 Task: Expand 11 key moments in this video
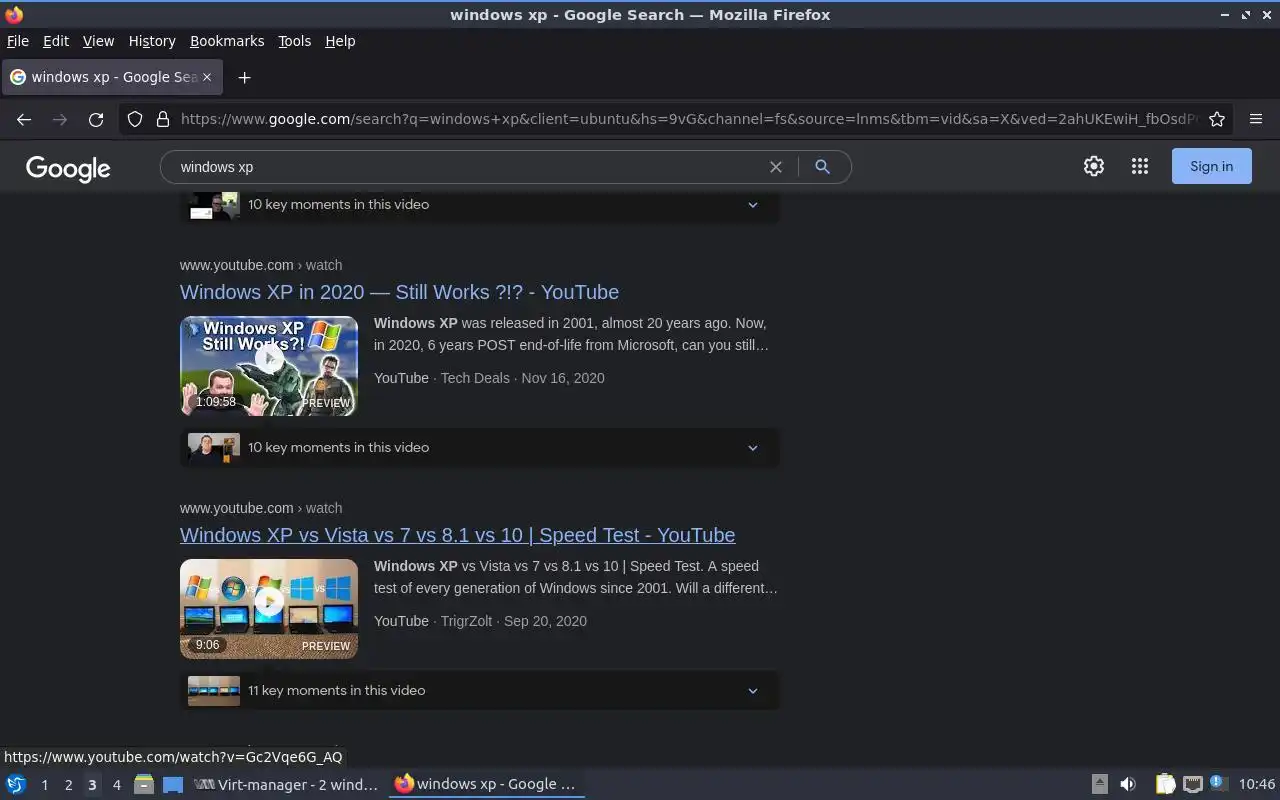click(x=479, y=691)
